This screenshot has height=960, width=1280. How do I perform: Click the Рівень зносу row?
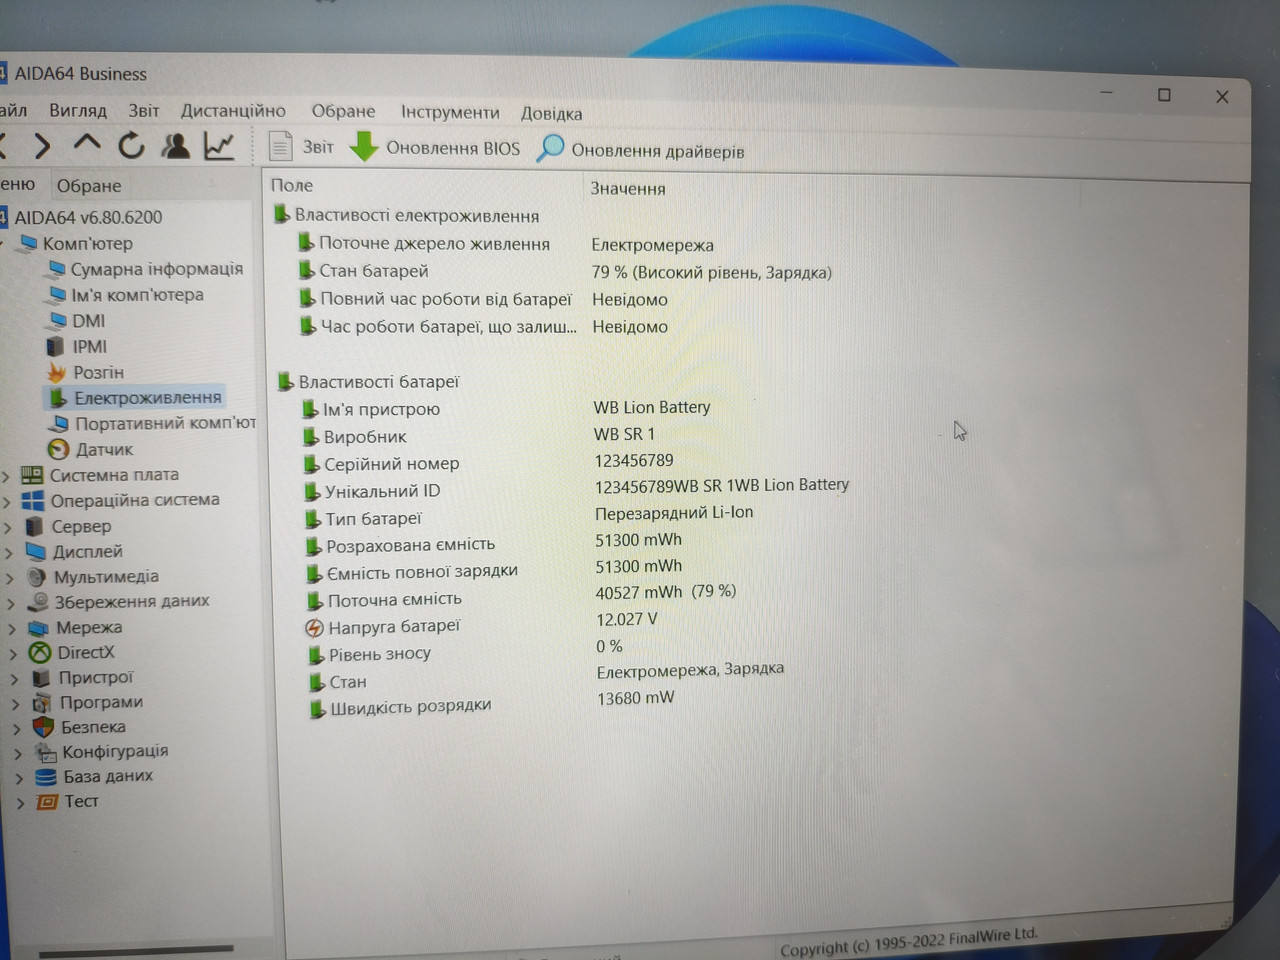[x=465, y=652]
